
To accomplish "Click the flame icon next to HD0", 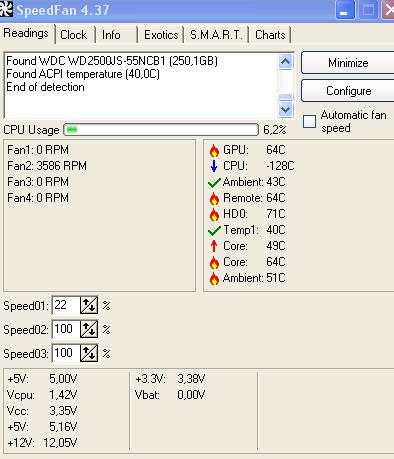I will pyautogui.click(x=214, y=214).
